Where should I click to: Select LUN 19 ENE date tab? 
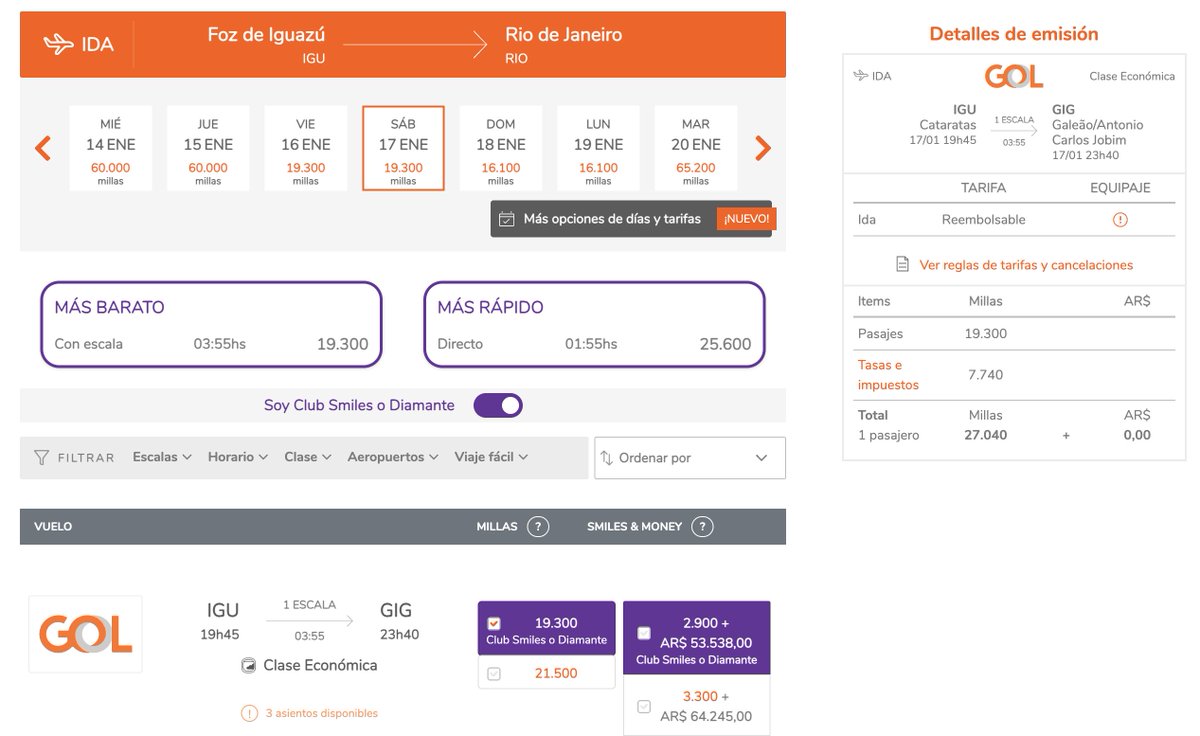pyautogui.click(x=598, y=148)
